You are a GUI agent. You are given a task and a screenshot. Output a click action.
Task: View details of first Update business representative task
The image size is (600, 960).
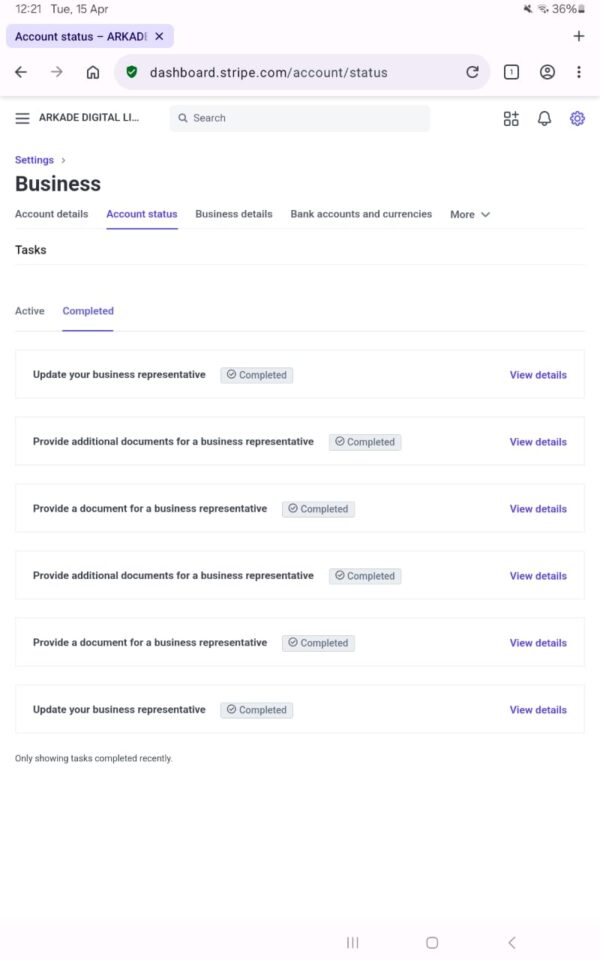tap(538, 375)
